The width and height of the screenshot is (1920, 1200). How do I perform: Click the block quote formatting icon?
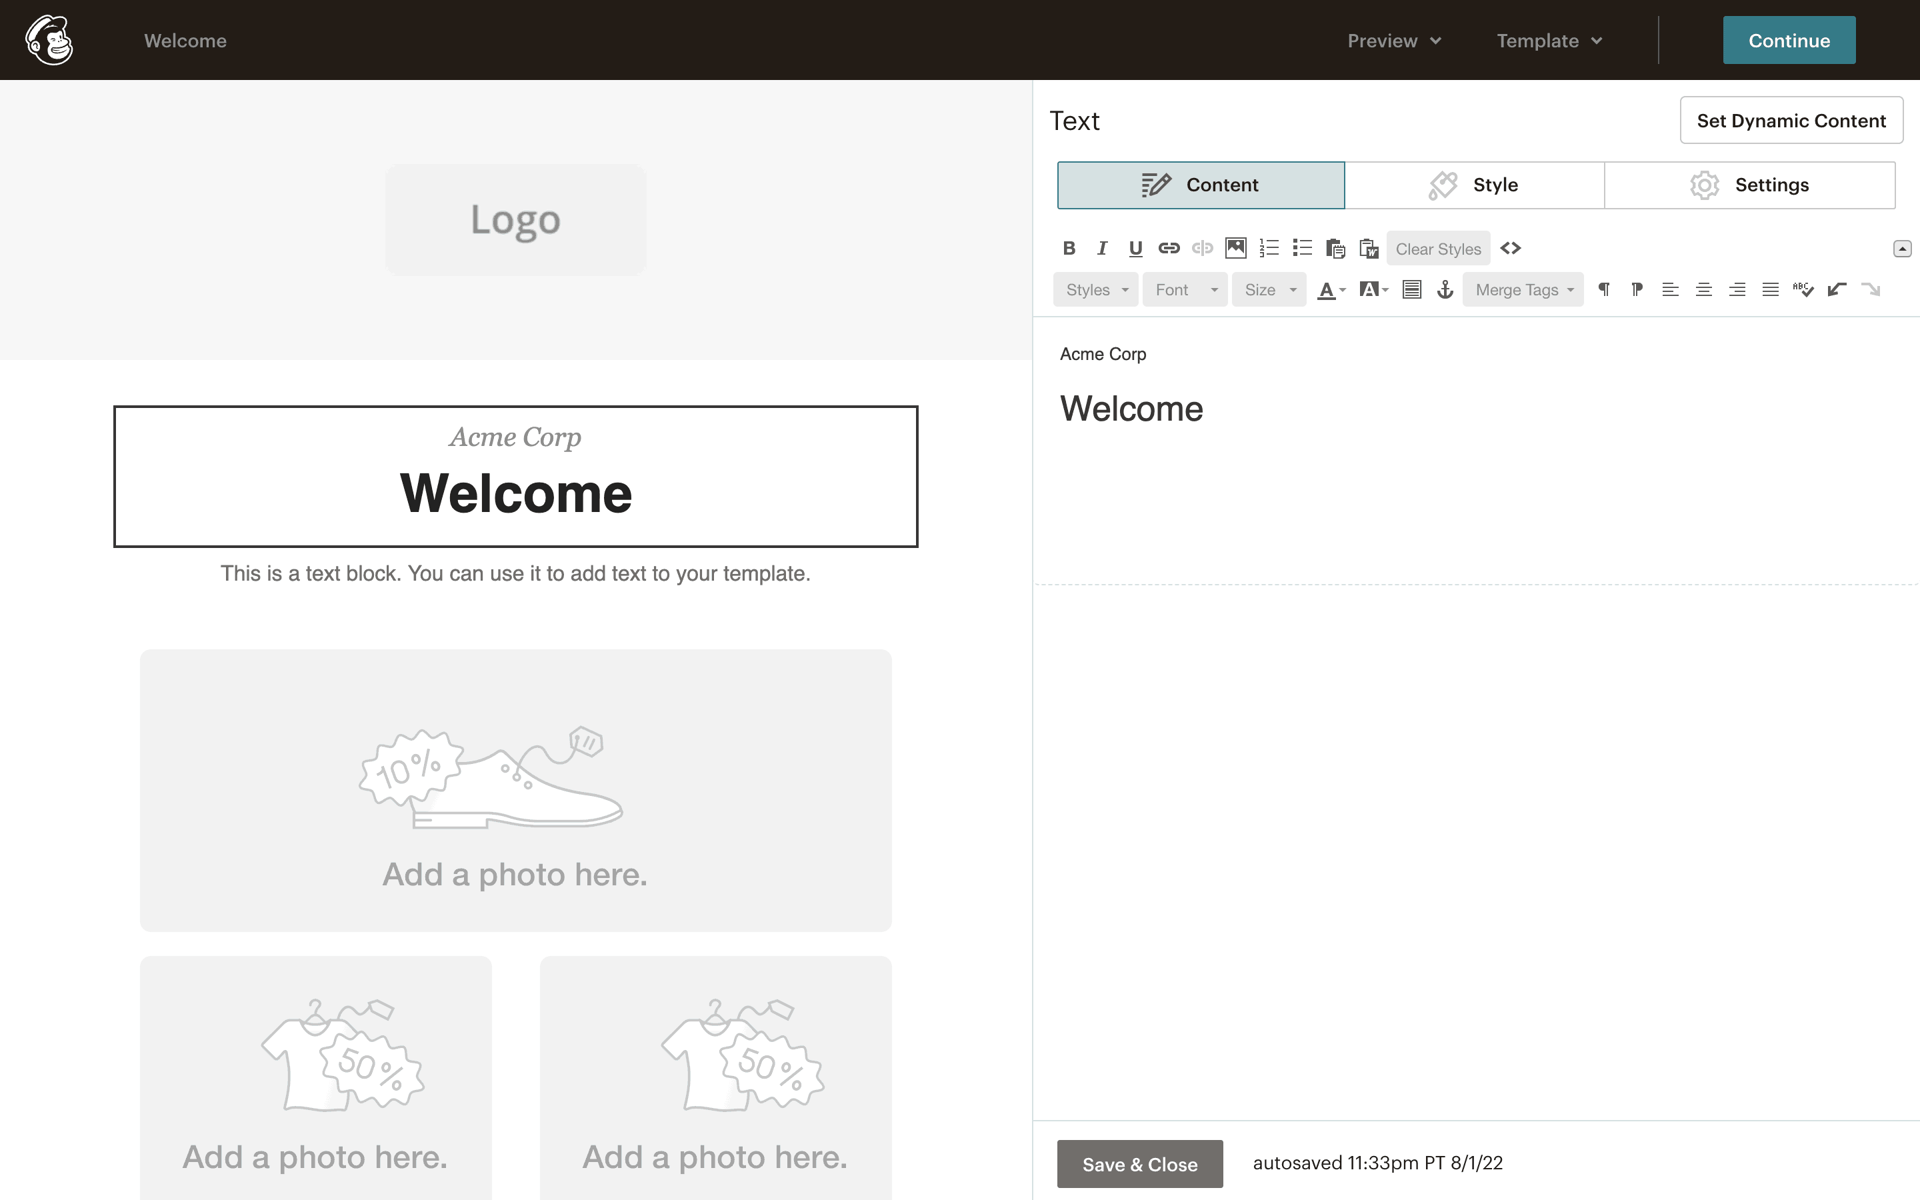point(1412,290)
